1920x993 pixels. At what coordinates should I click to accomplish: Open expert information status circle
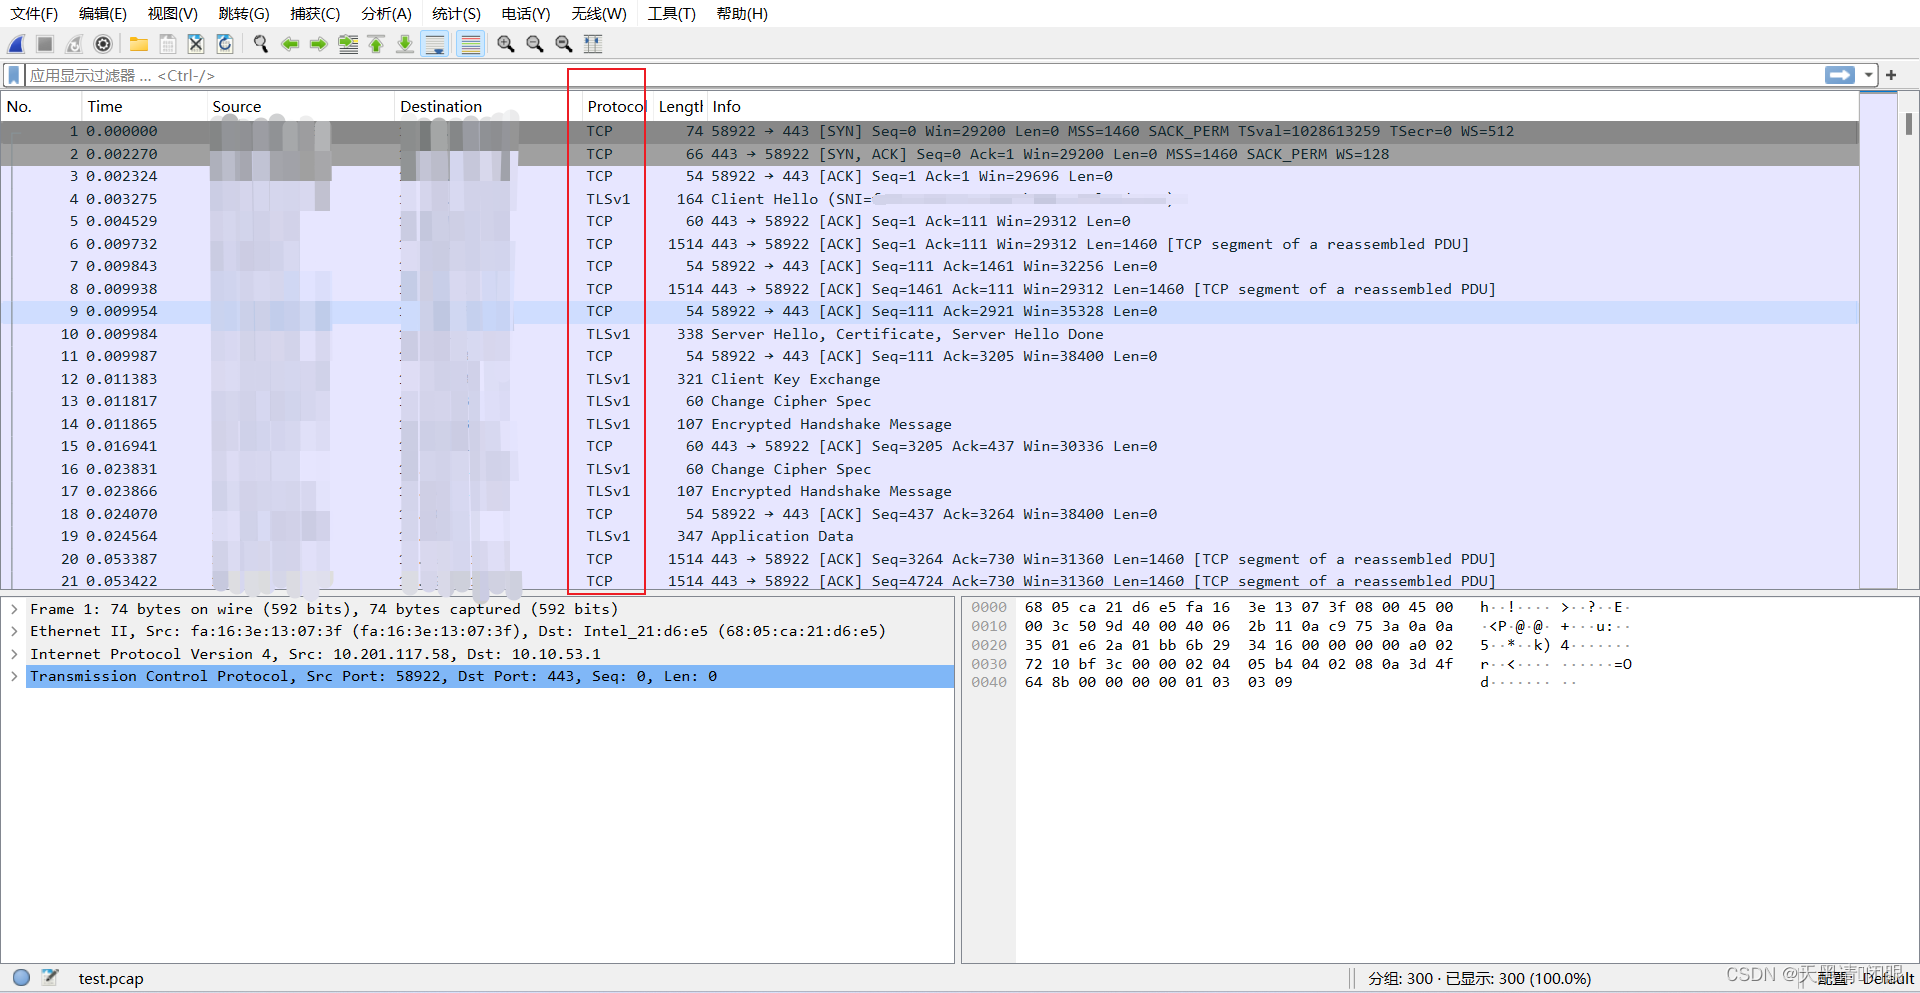pos(21,978)
